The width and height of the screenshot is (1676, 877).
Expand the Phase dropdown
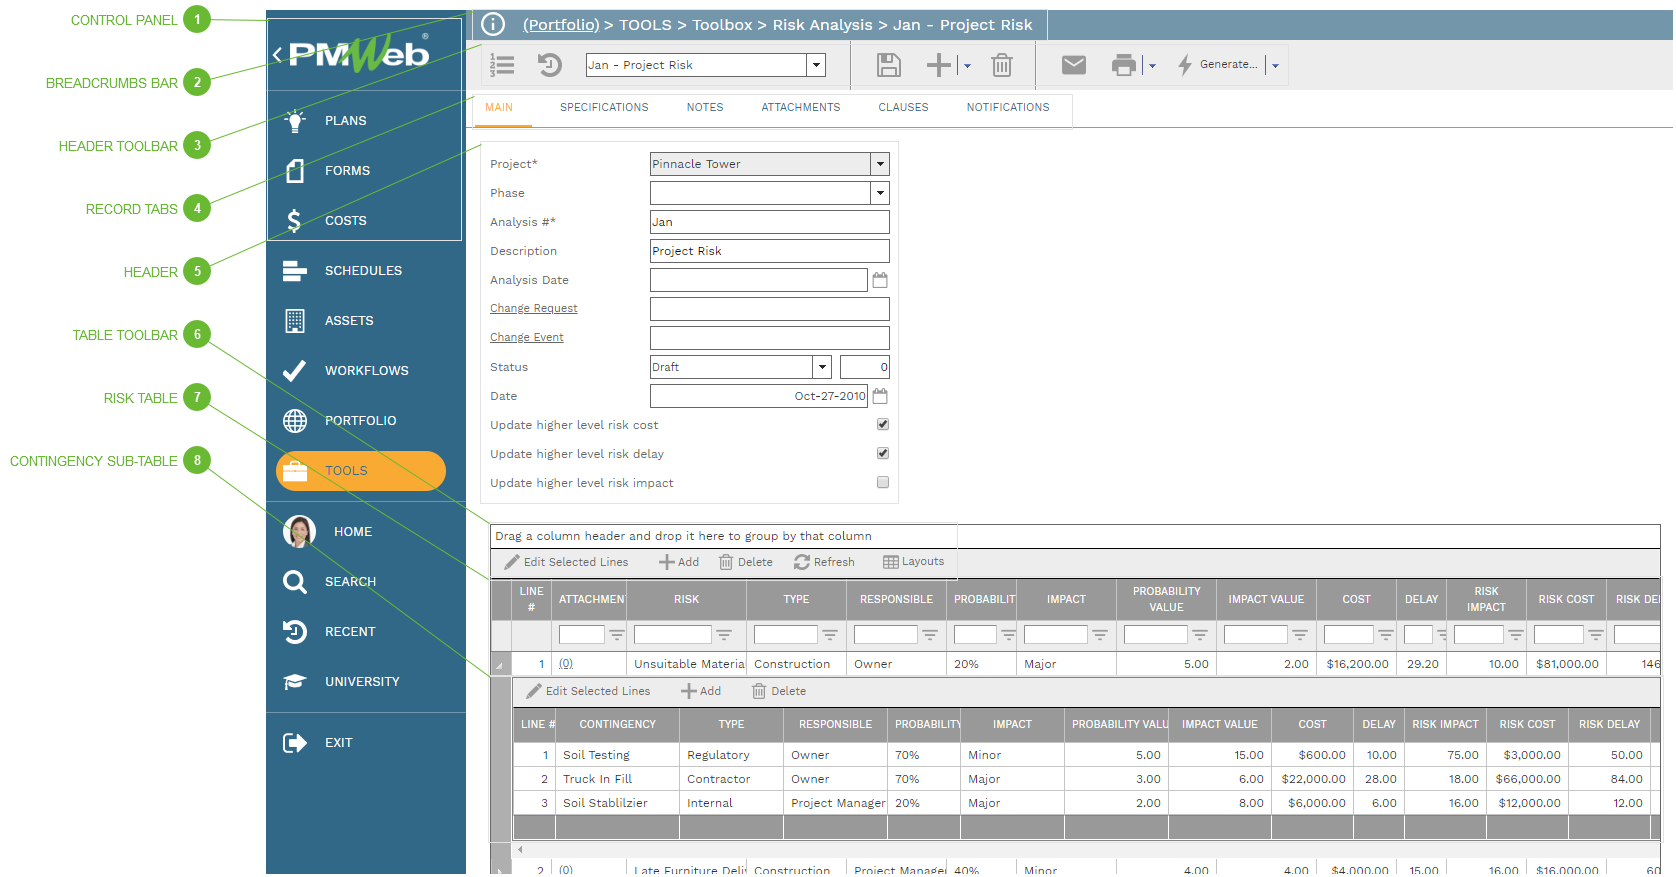880,193
